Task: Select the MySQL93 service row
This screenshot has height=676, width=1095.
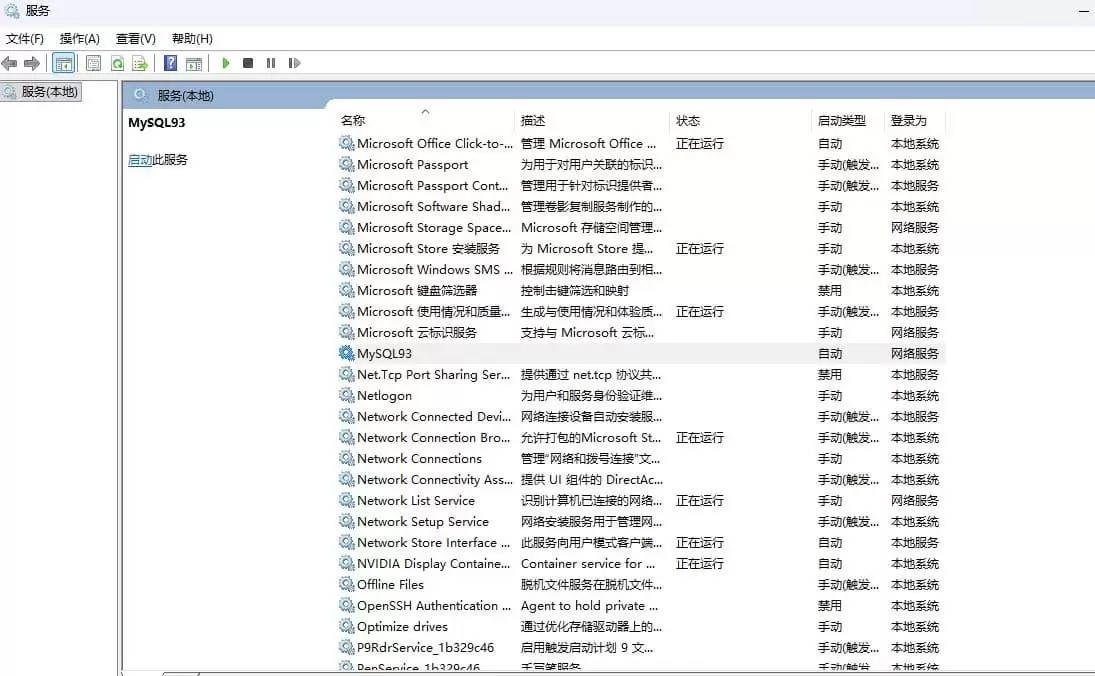Action: click(x=640, y=353)
